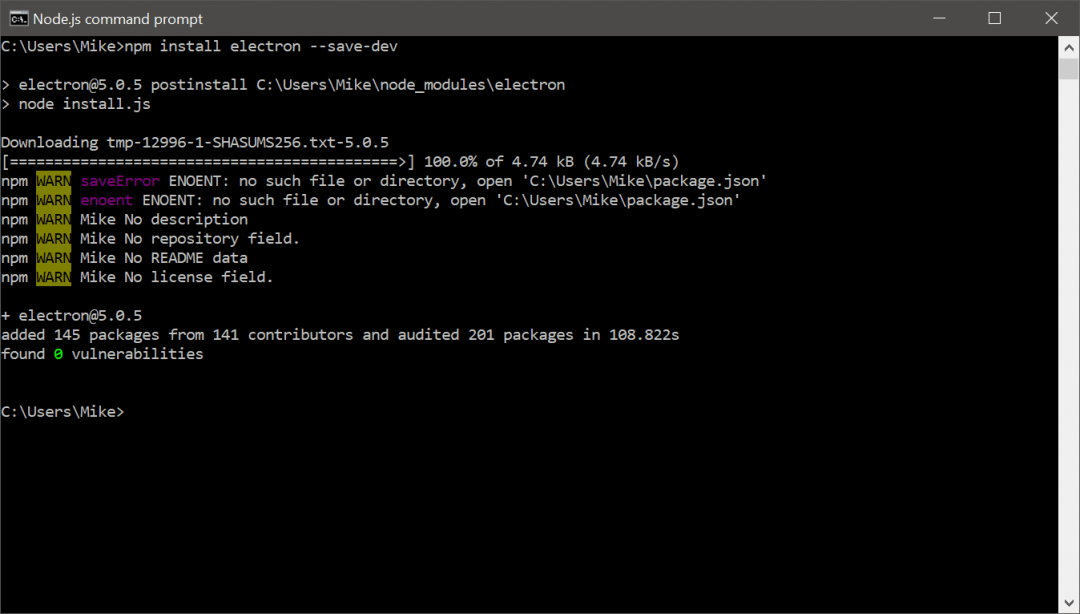The height and width of the screenshot is (614, 1080).
Task: Click the scrollbar up arrow
Action: 1069,45
